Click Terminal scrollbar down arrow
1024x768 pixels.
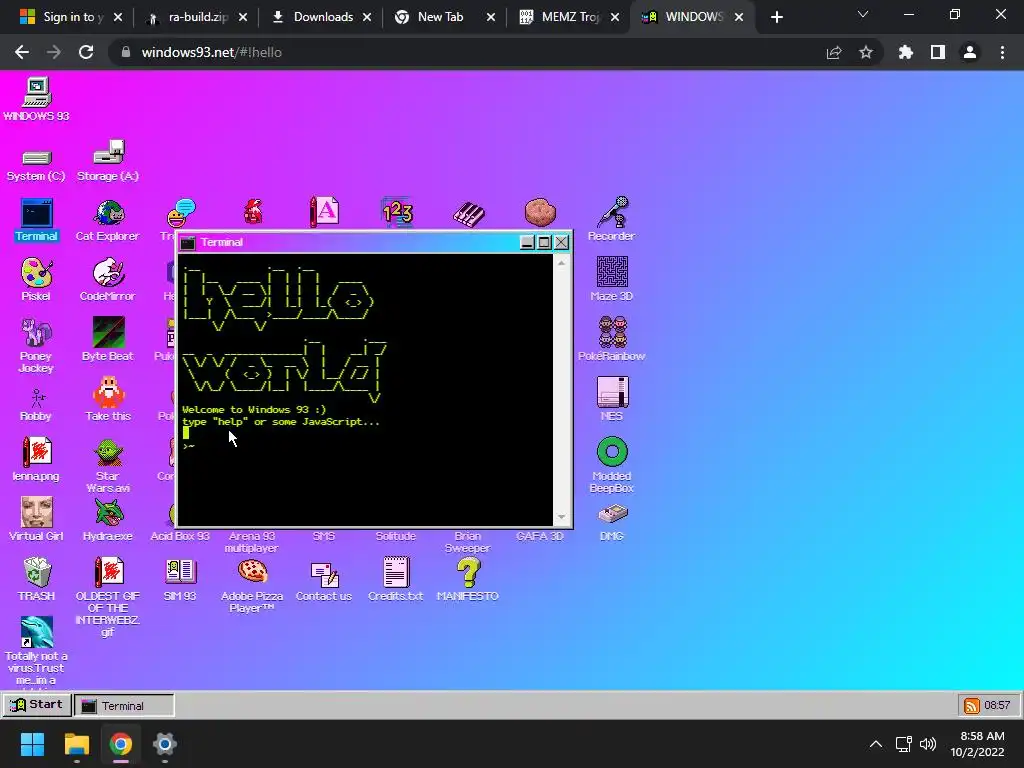click(x=561, y=517)
